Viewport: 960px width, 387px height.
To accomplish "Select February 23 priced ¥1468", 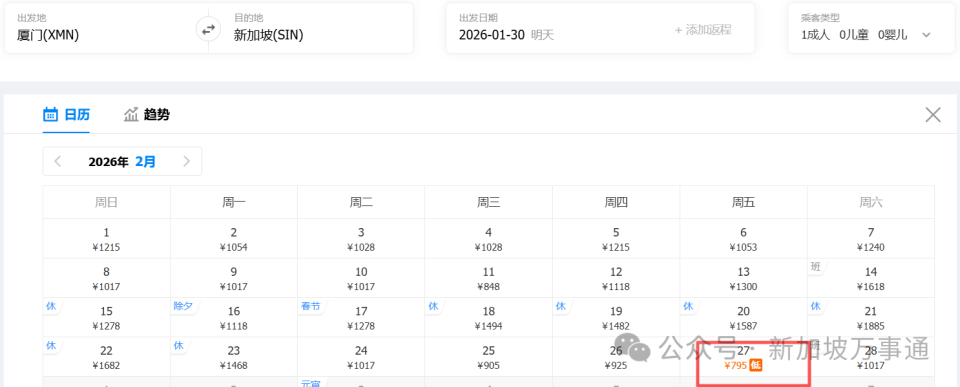I will tap(234, 357).
